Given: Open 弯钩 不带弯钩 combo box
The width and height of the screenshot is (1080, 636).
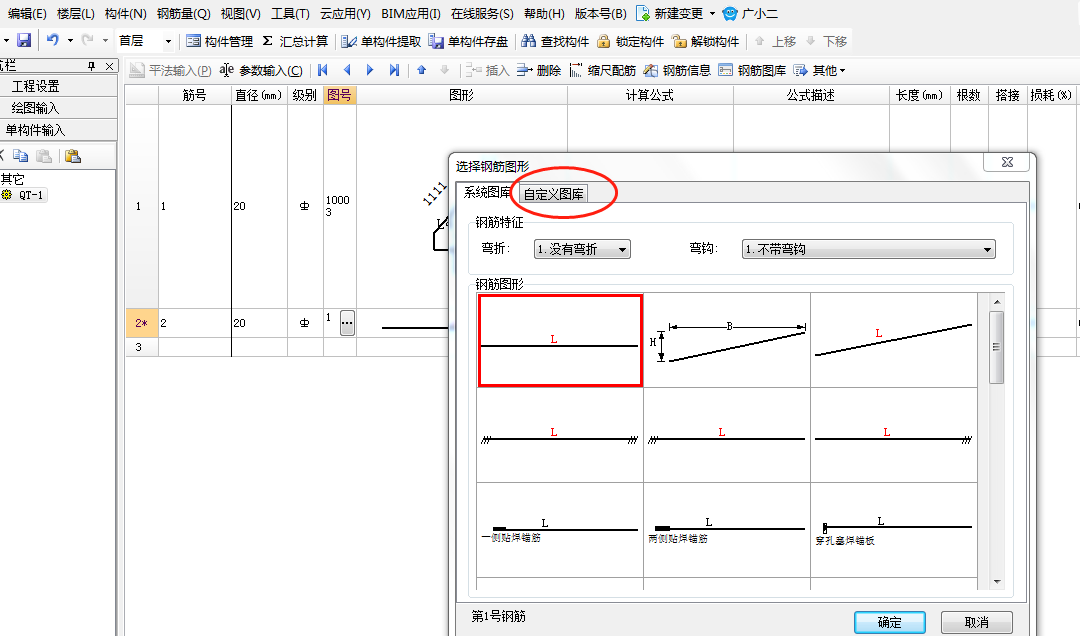Looking at the screenshot, I should [869, 249].
